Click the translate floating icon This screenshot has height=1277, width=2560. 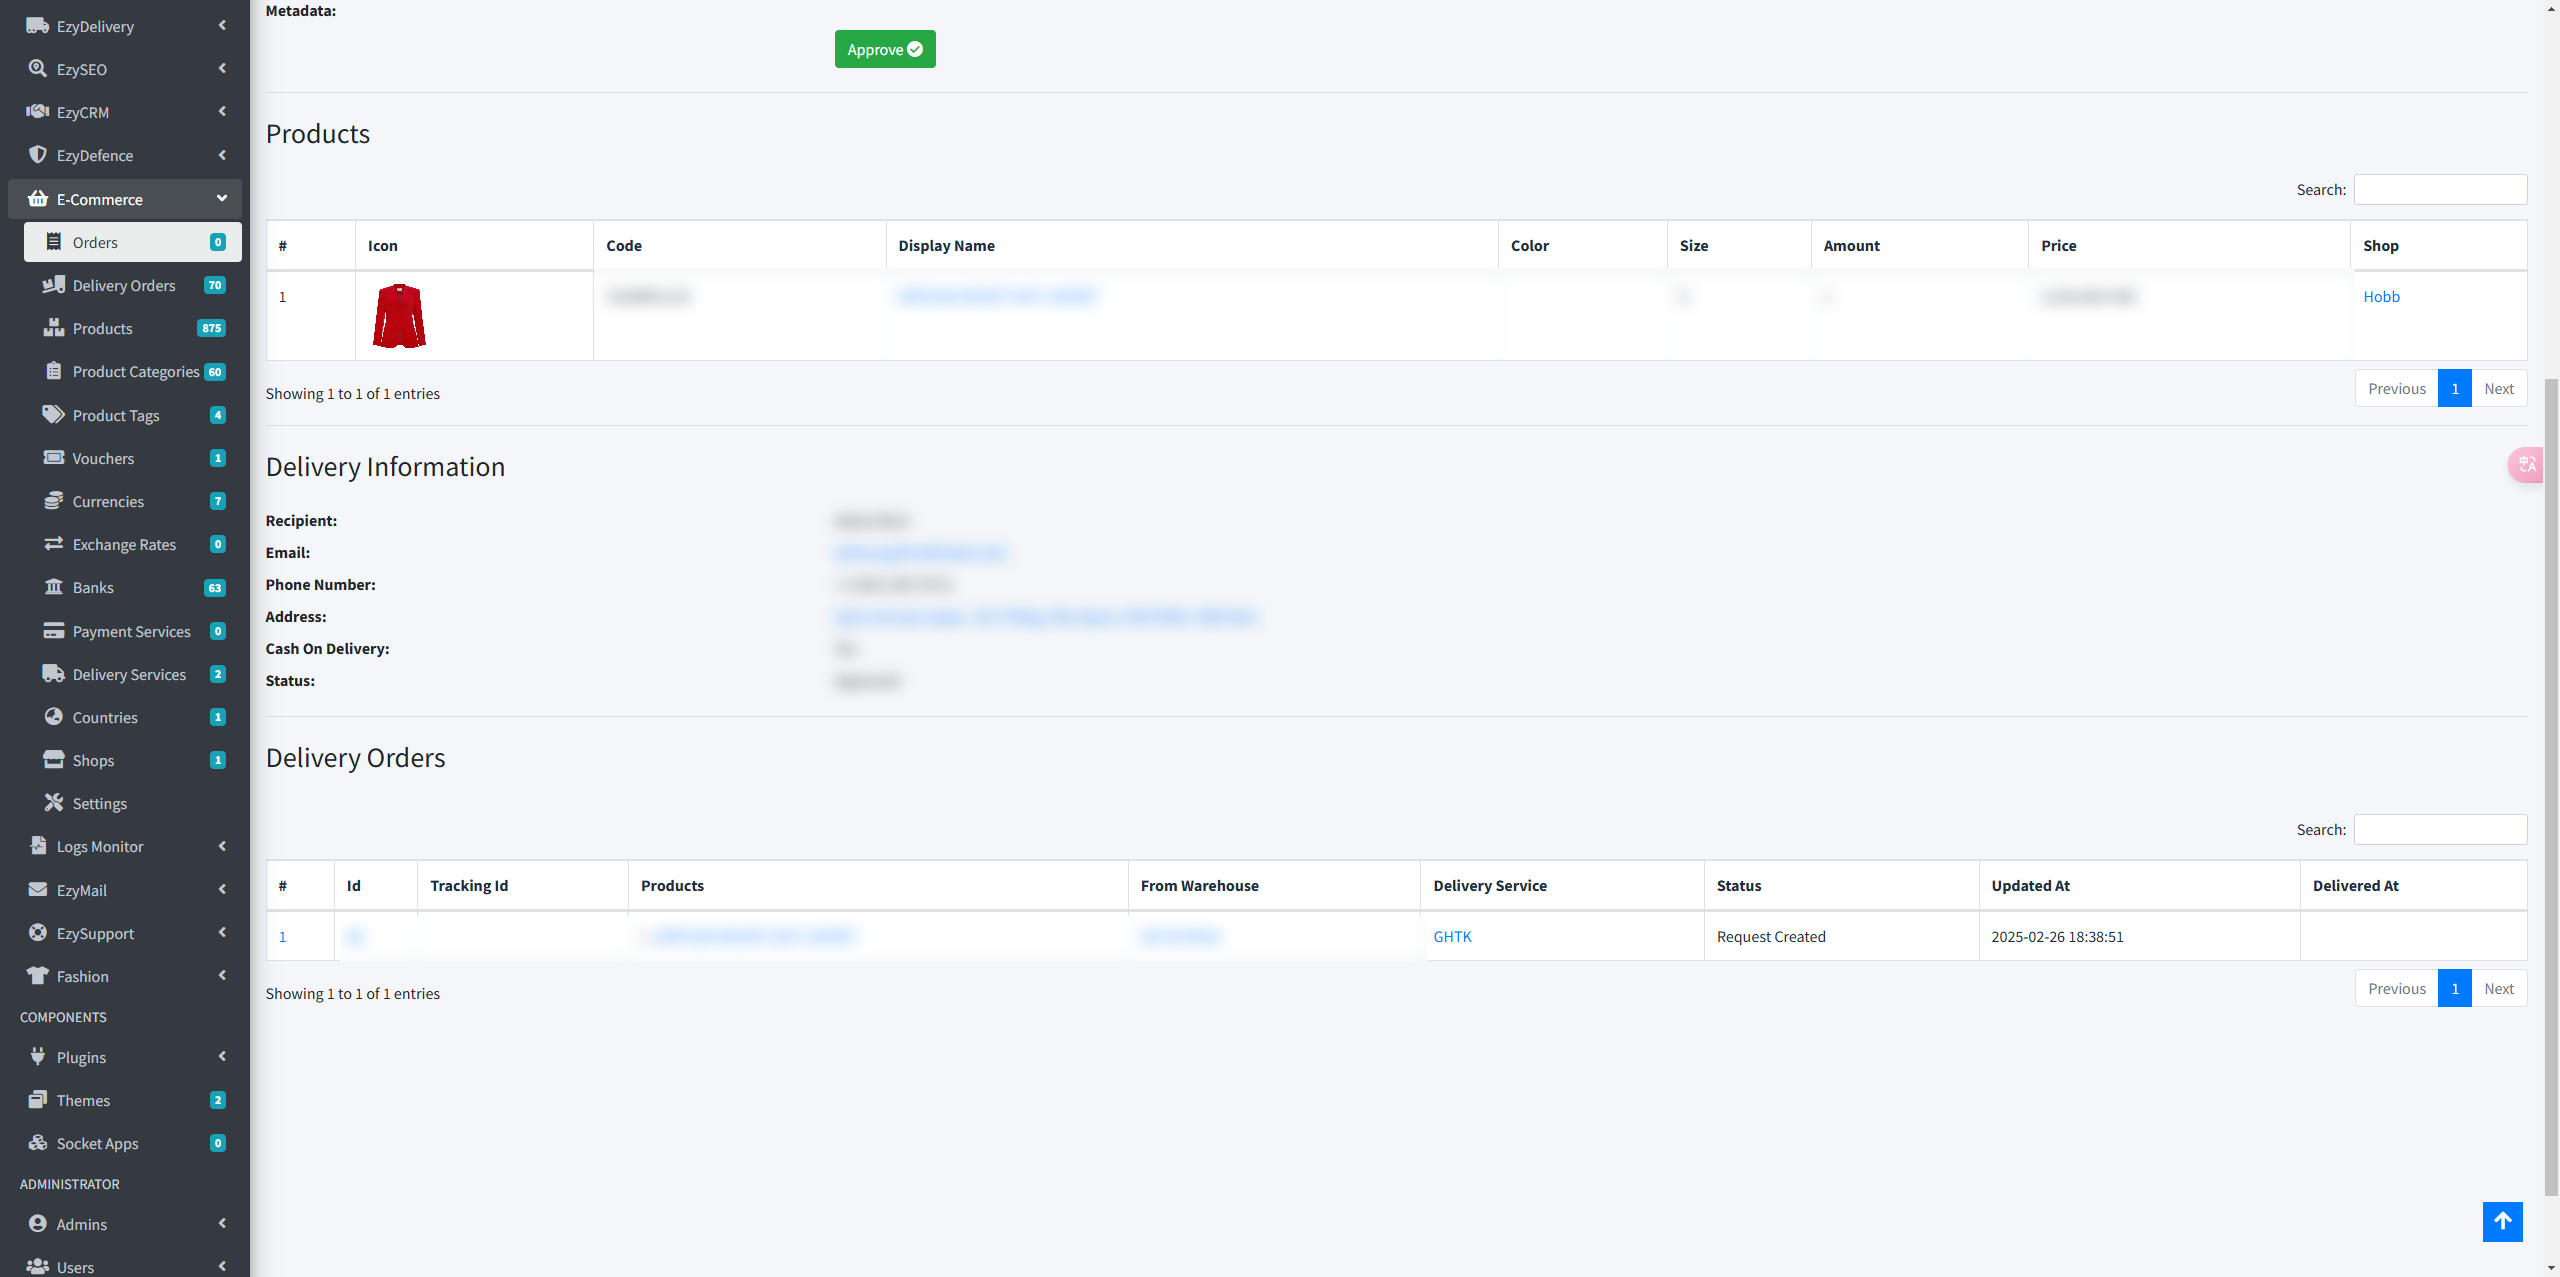click(x=2527, y=464)
